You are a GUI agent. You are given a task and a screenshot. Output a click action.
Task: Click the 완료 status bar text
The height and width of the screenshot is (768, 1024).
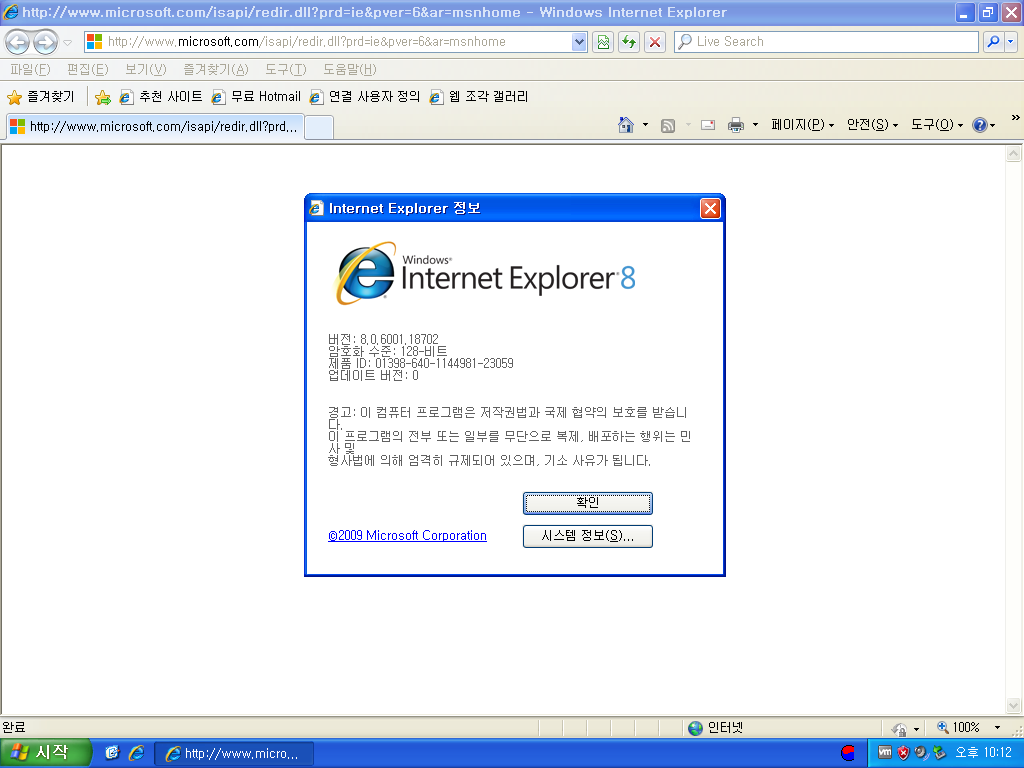pos(14,728)
